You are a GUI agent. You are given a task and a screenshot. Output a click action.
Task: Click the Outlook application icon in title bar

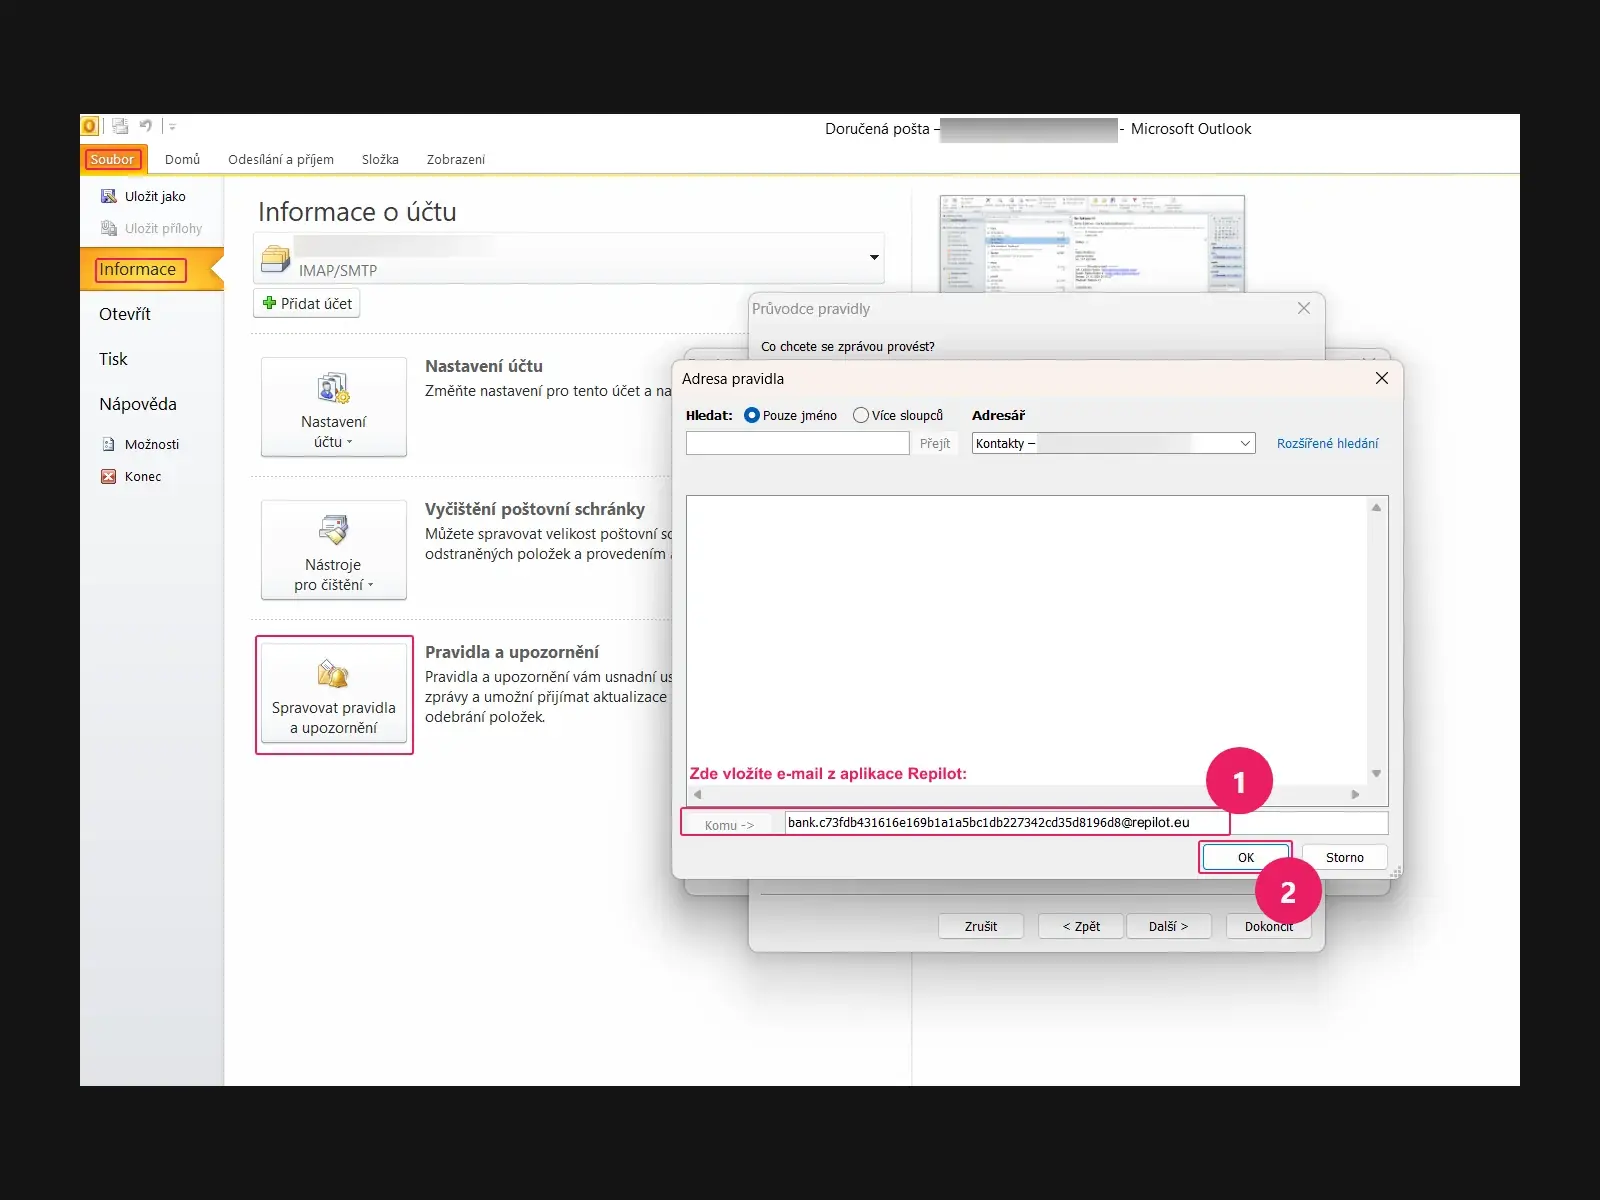(89, 126)
